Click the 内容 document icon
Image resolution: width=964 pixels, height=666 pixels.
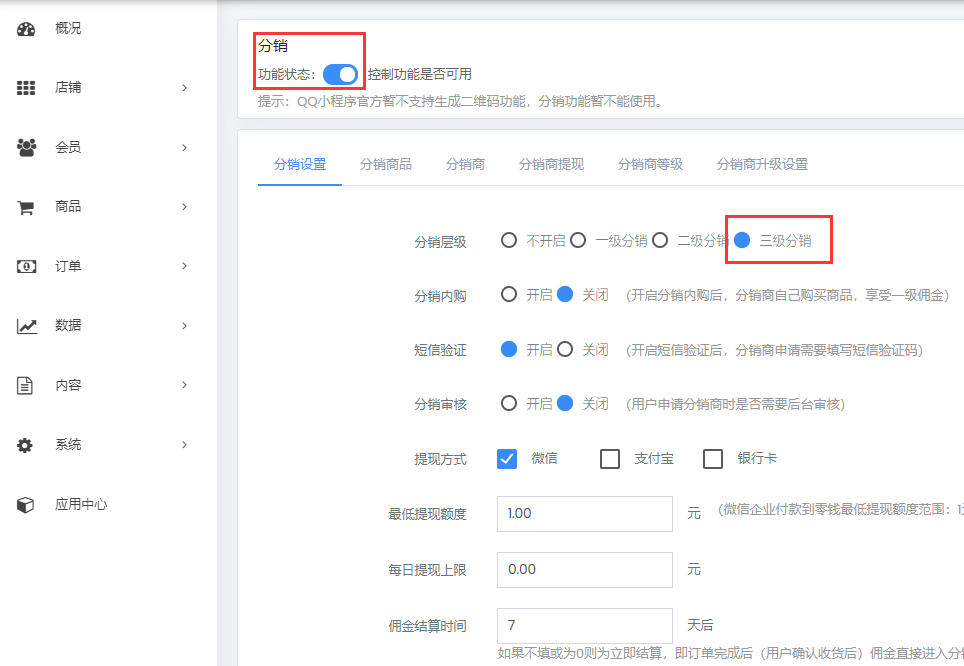click(x=26, y=386)
